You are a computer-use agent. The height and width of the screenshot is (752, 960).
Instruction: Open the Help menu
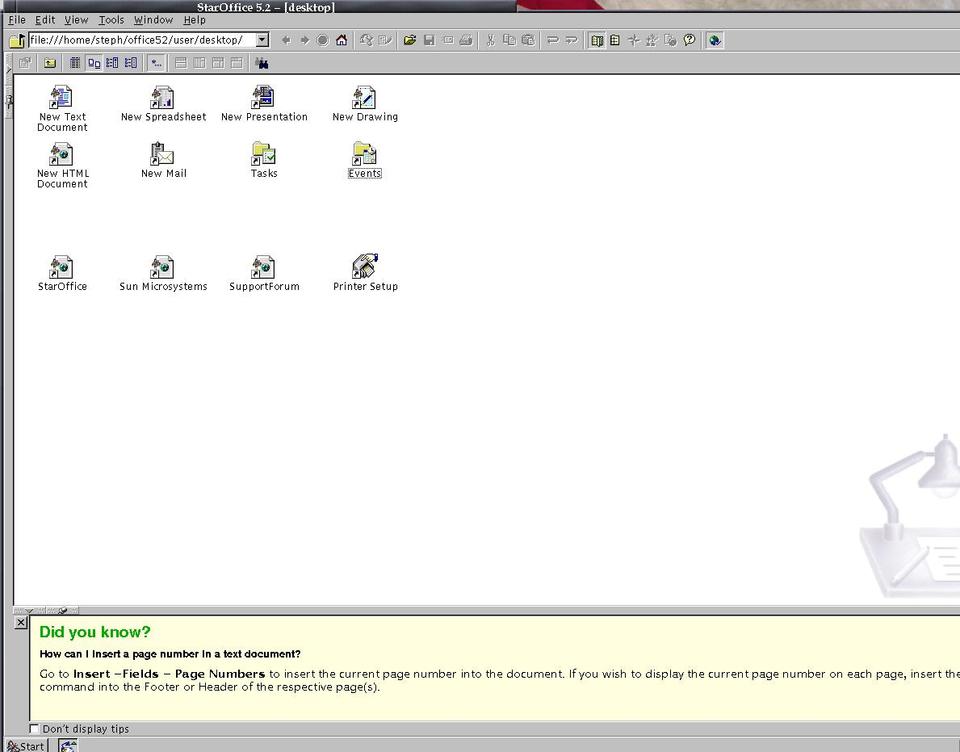[194, 20]
